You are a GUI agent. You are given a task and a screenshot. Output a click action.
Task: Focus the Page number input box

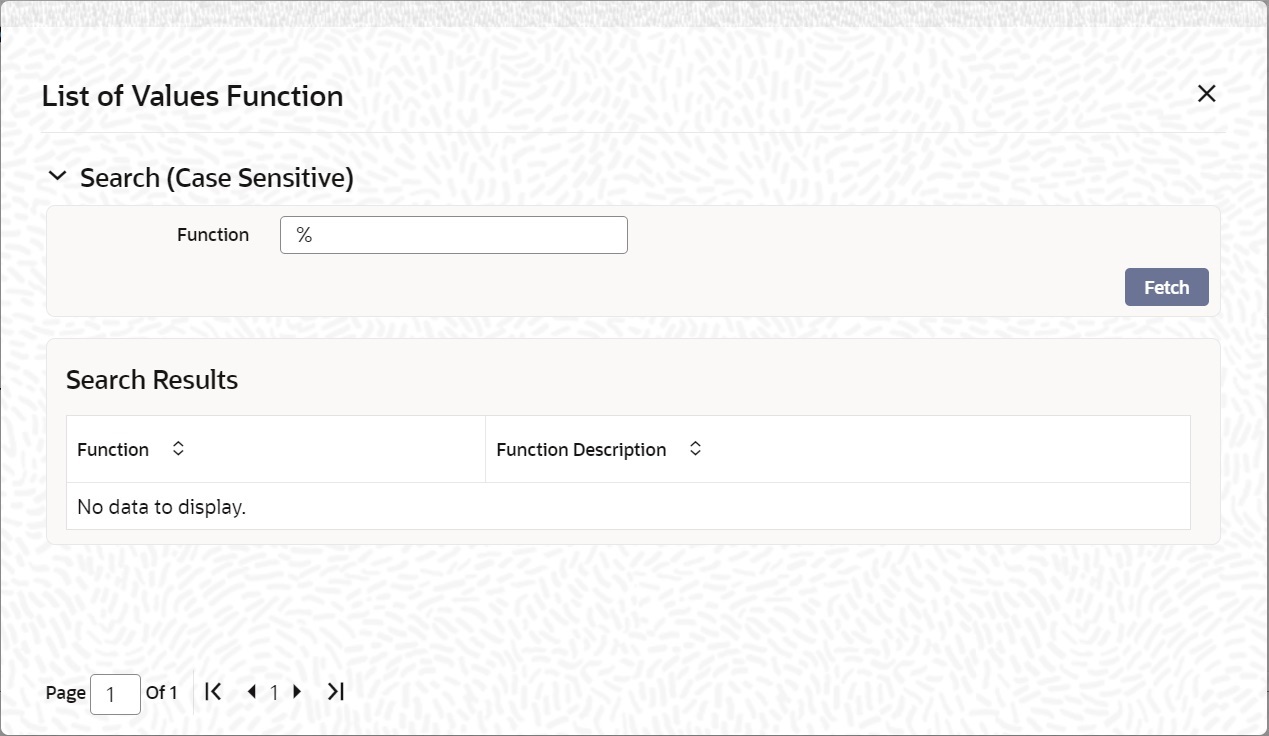[x=115, y=693]
